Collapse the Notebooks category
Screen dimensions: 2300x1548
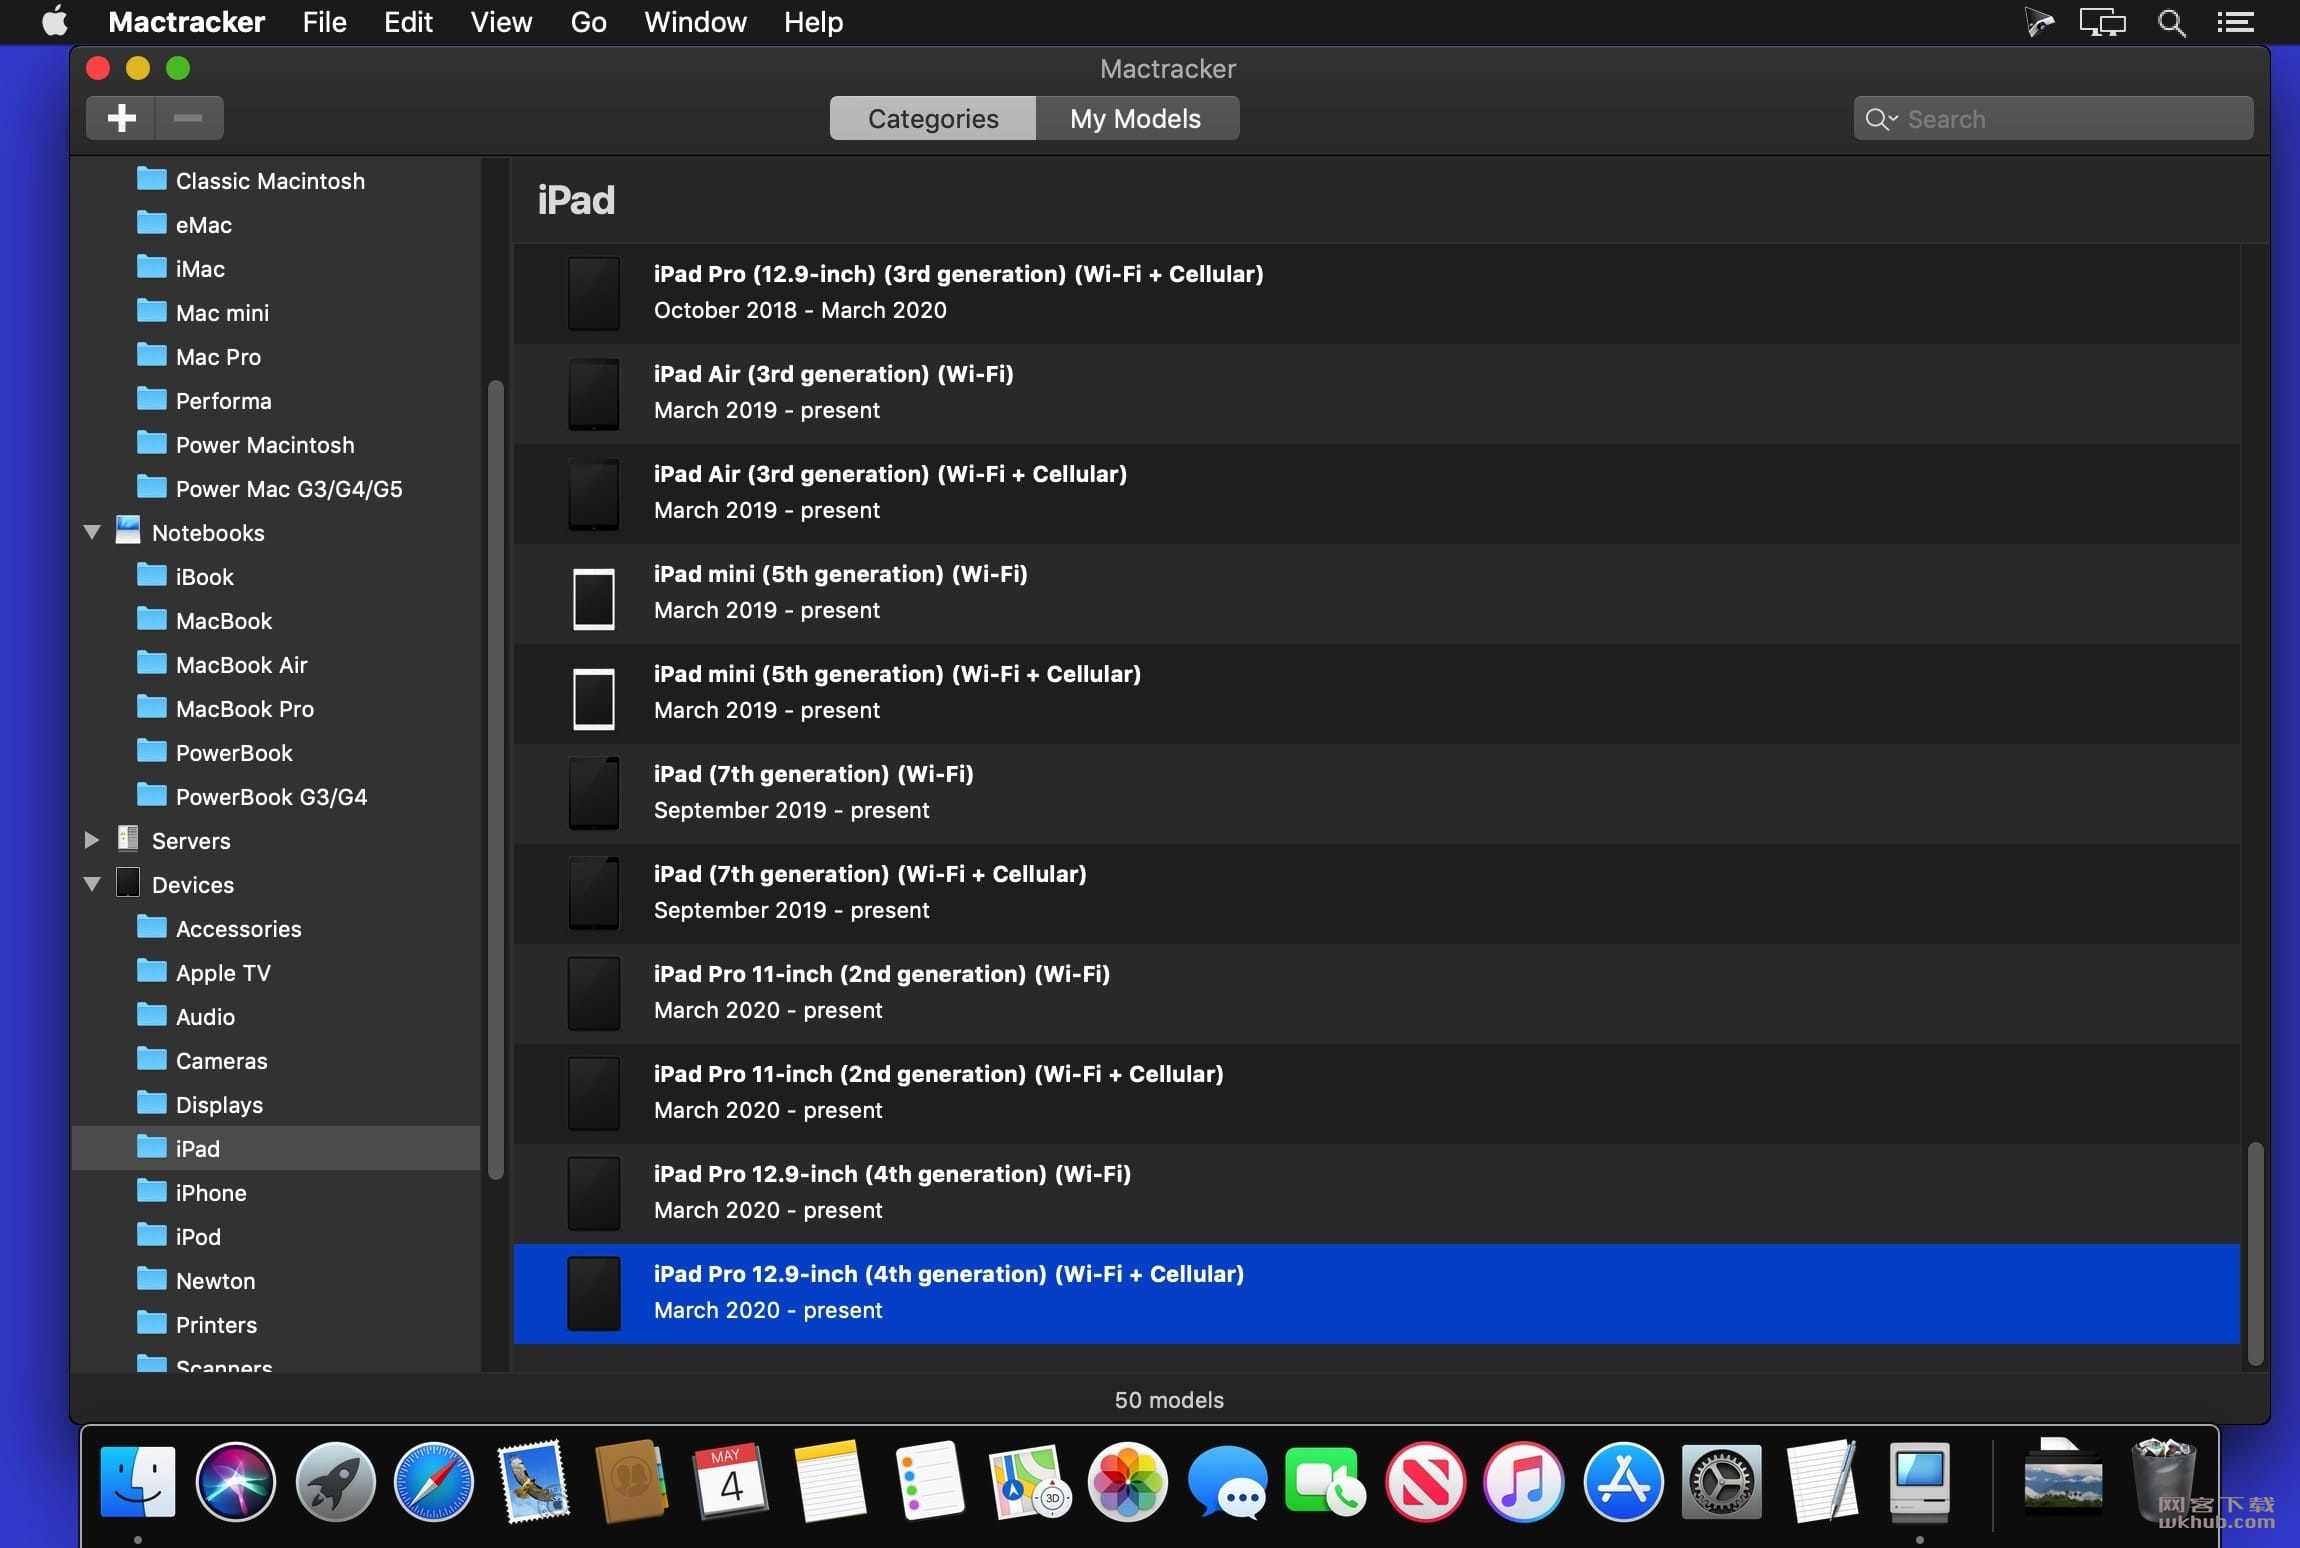point(92,532)
